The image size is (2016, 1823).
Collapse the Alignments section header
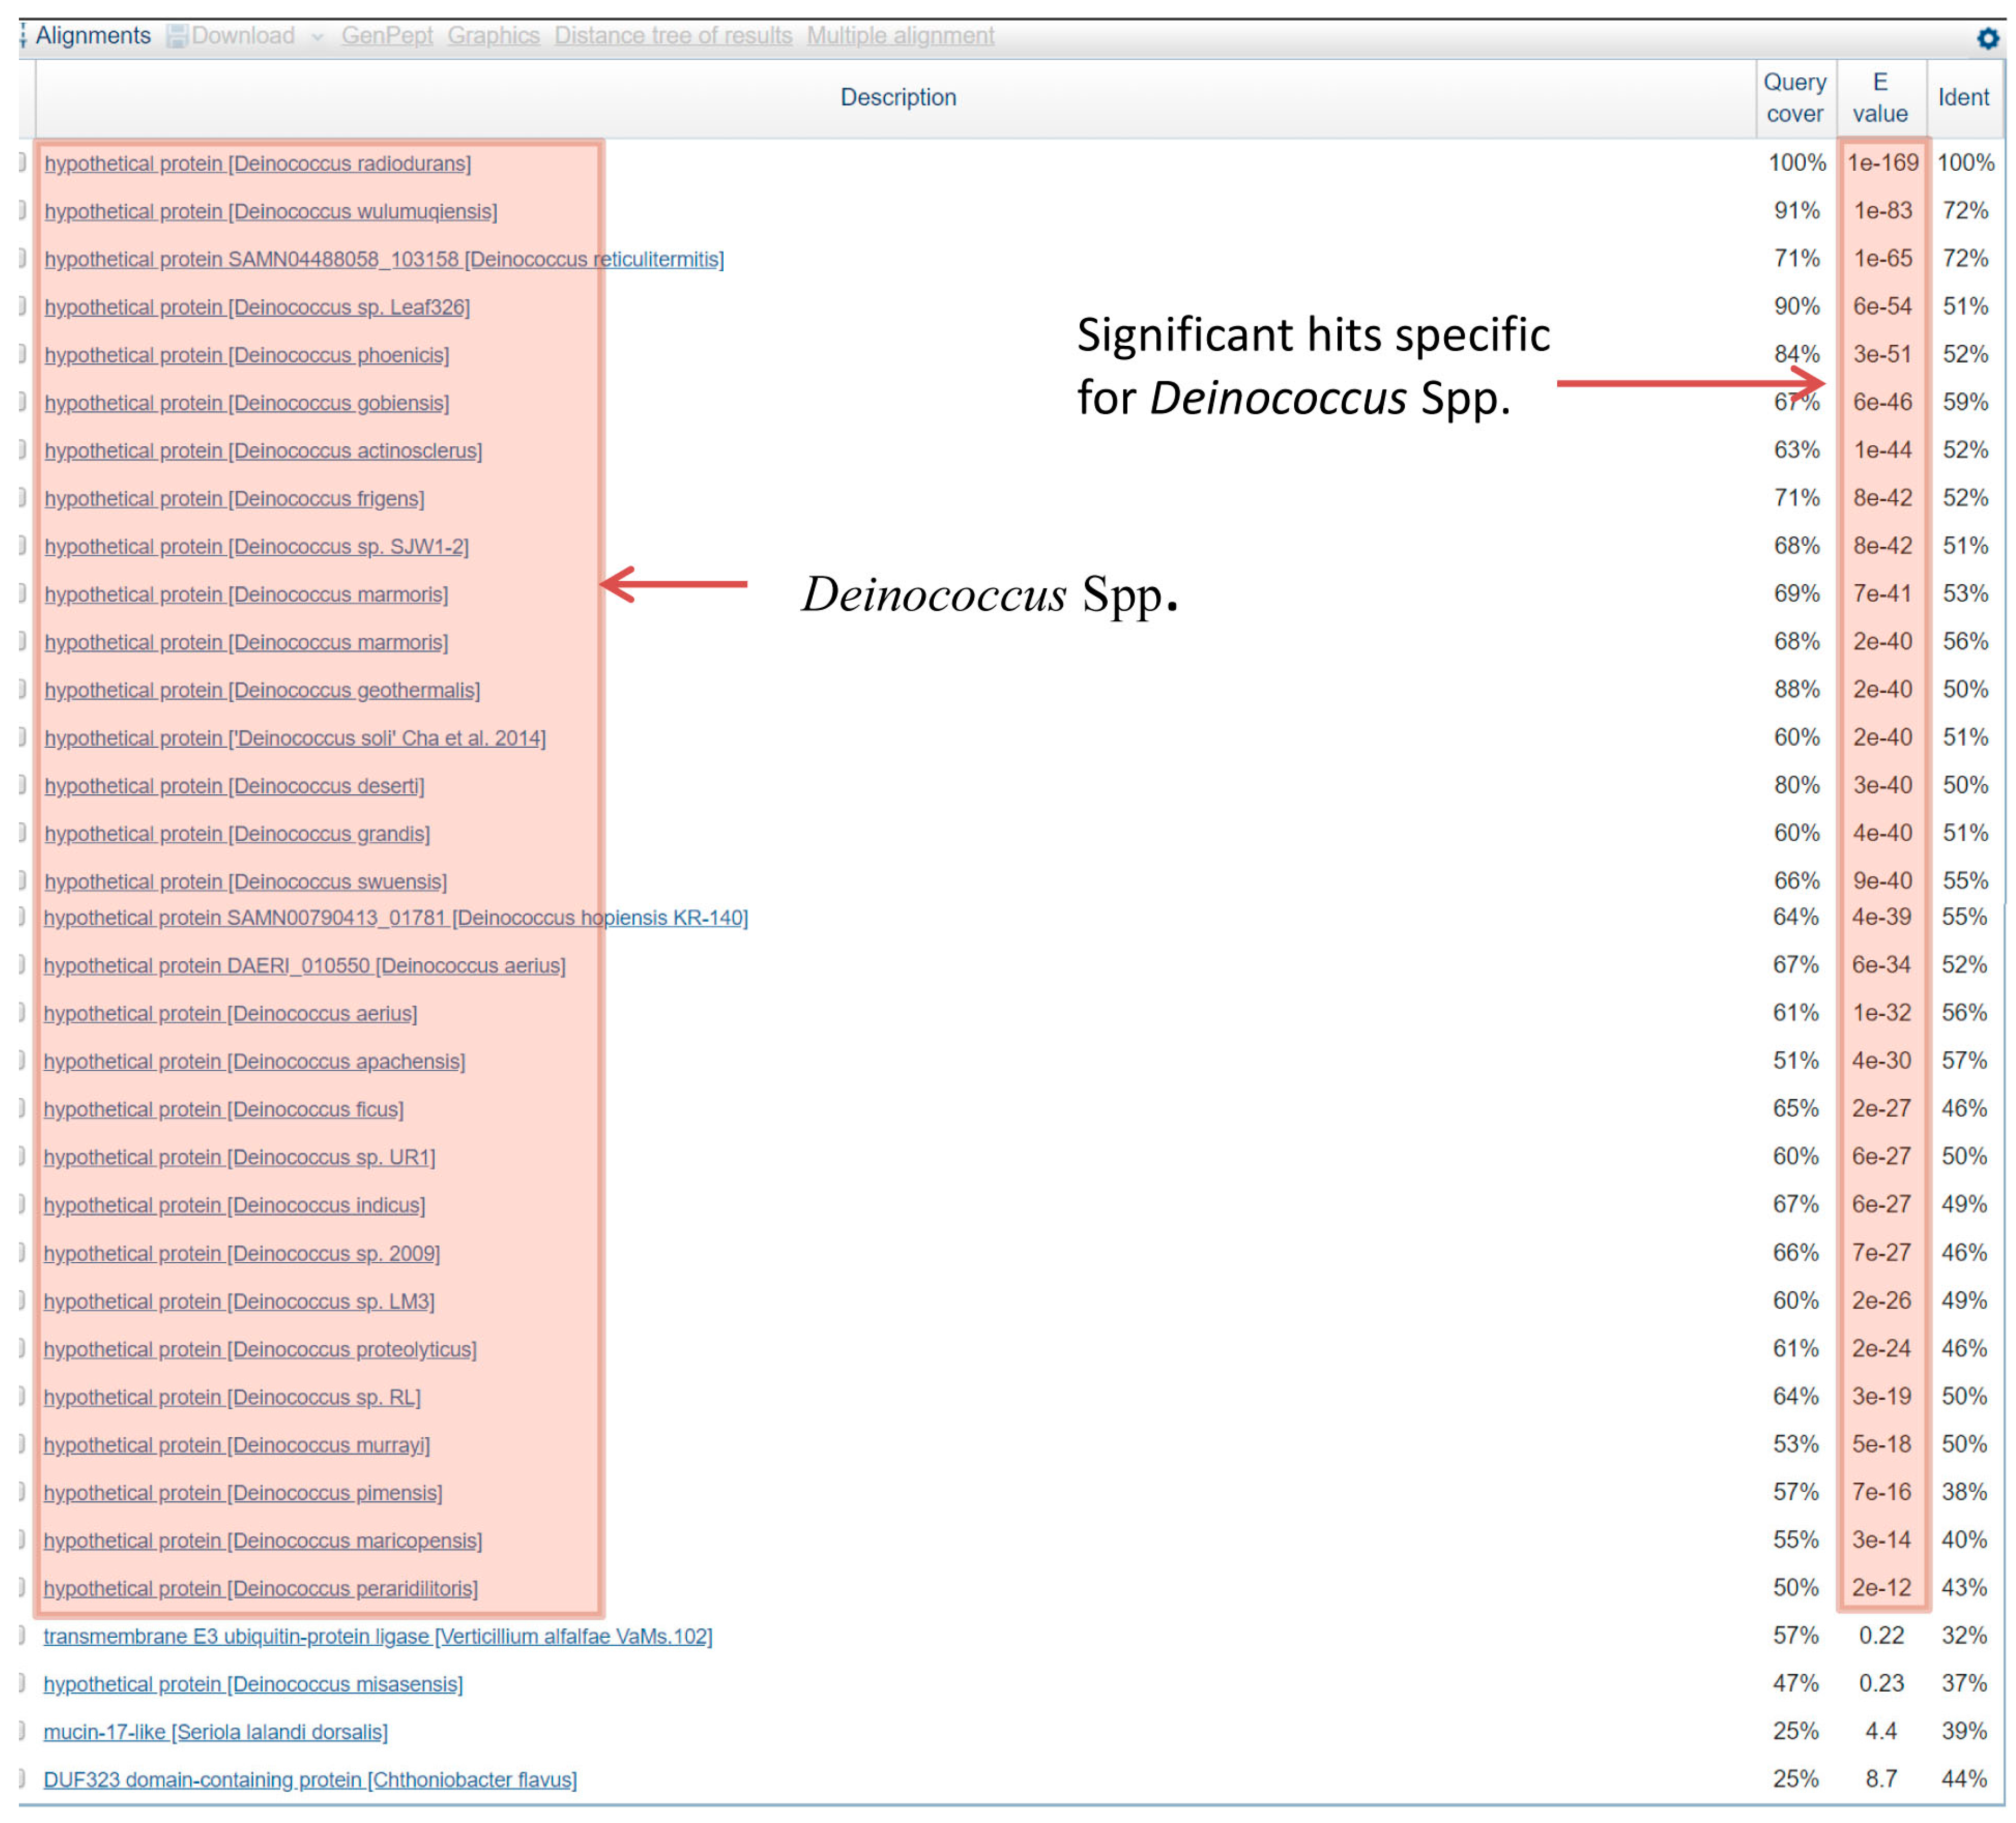tap(93, 36)
